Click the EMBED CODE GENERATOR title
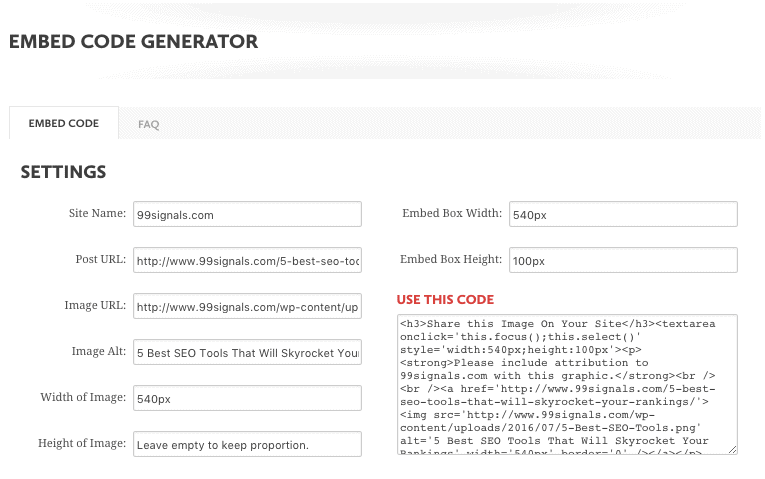765x479 pixels. tap(133, 41)
